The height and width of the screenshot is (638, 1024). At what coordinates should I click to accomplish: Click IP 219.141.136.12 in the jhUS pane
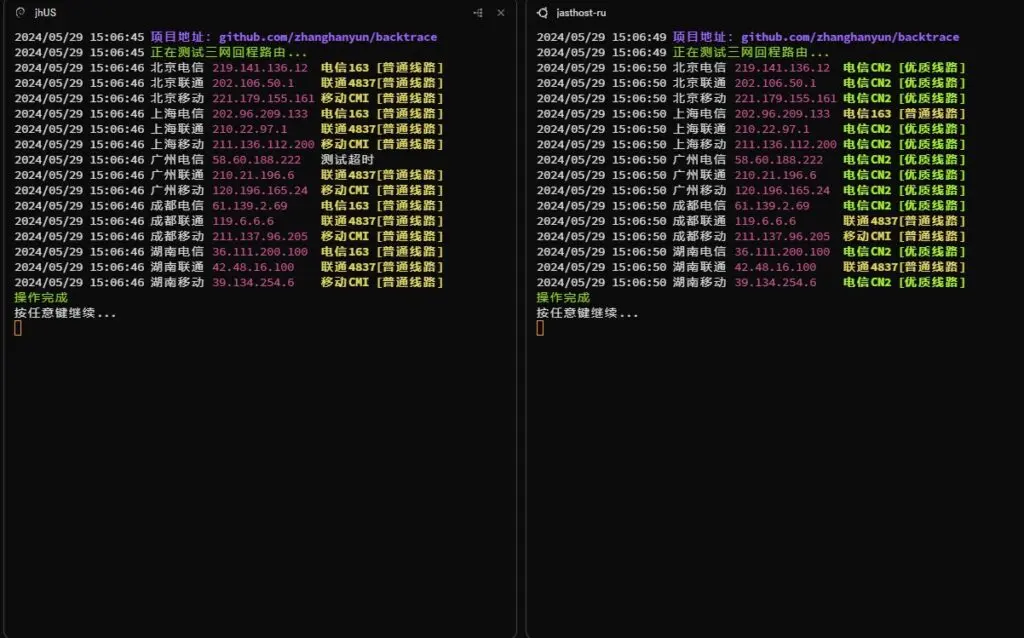click(x=260, y=68)
